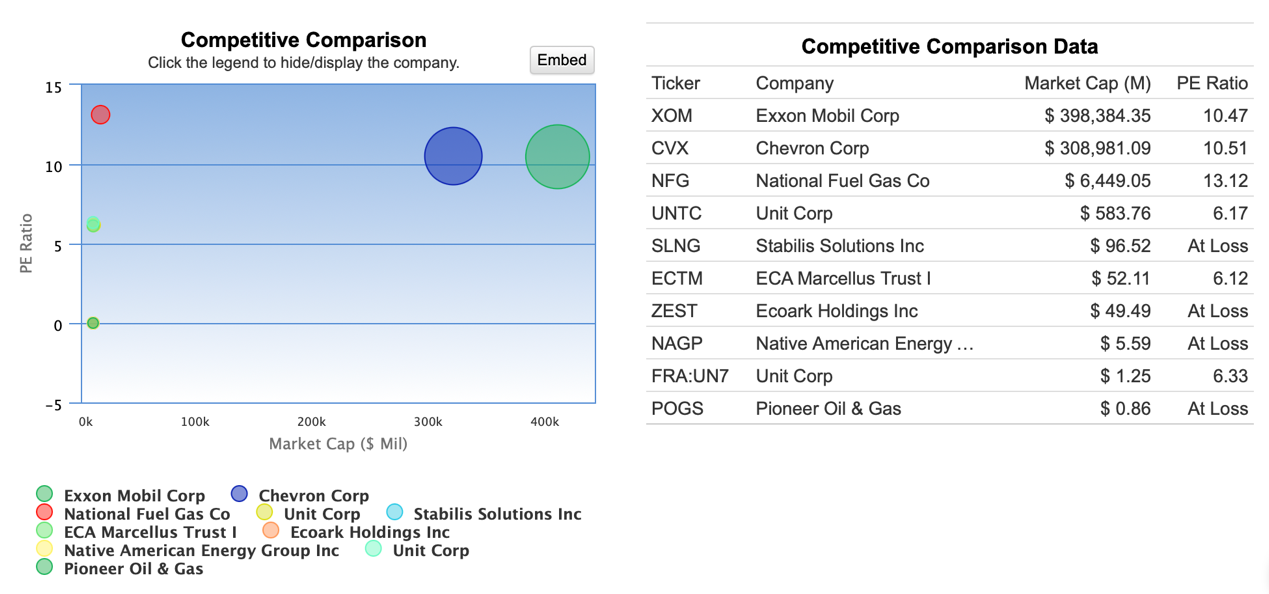1269x594 pixels.
Task: Click the FRA:UN7 ticker cell
Action: [x=690, y=376]
